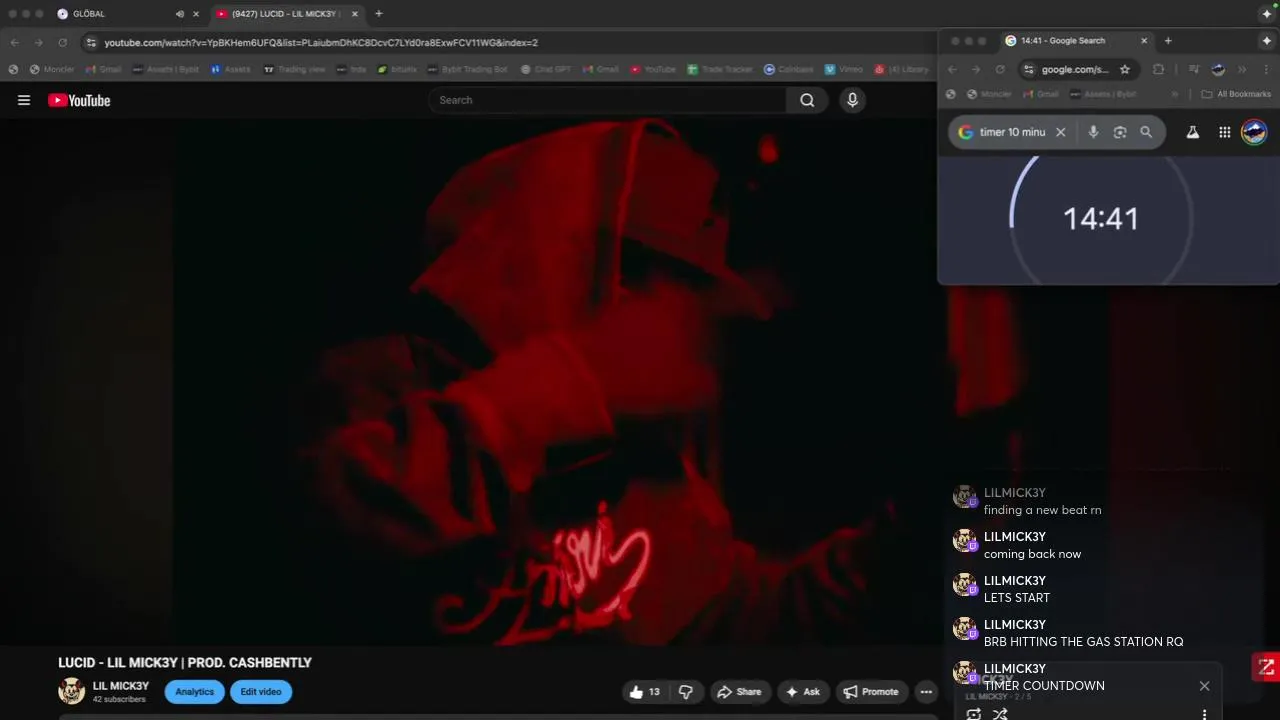Reload the YouTube page
The width and height of the screenshot is (1280, 720).
63,43
